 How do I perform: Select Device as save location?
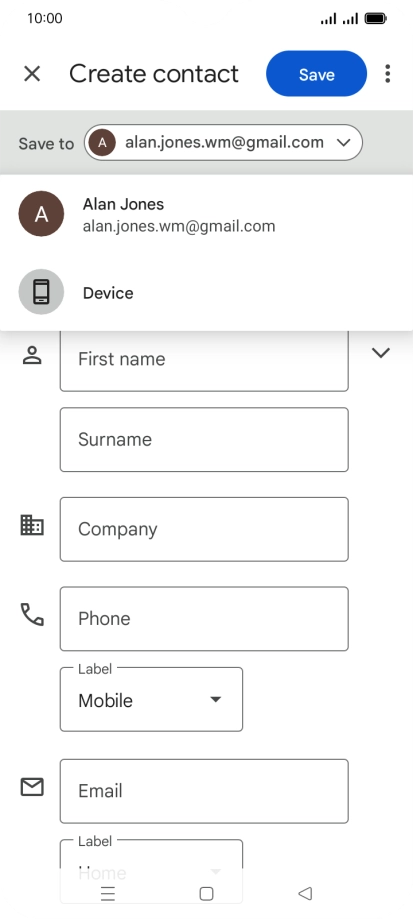click(x=206, y=292)
